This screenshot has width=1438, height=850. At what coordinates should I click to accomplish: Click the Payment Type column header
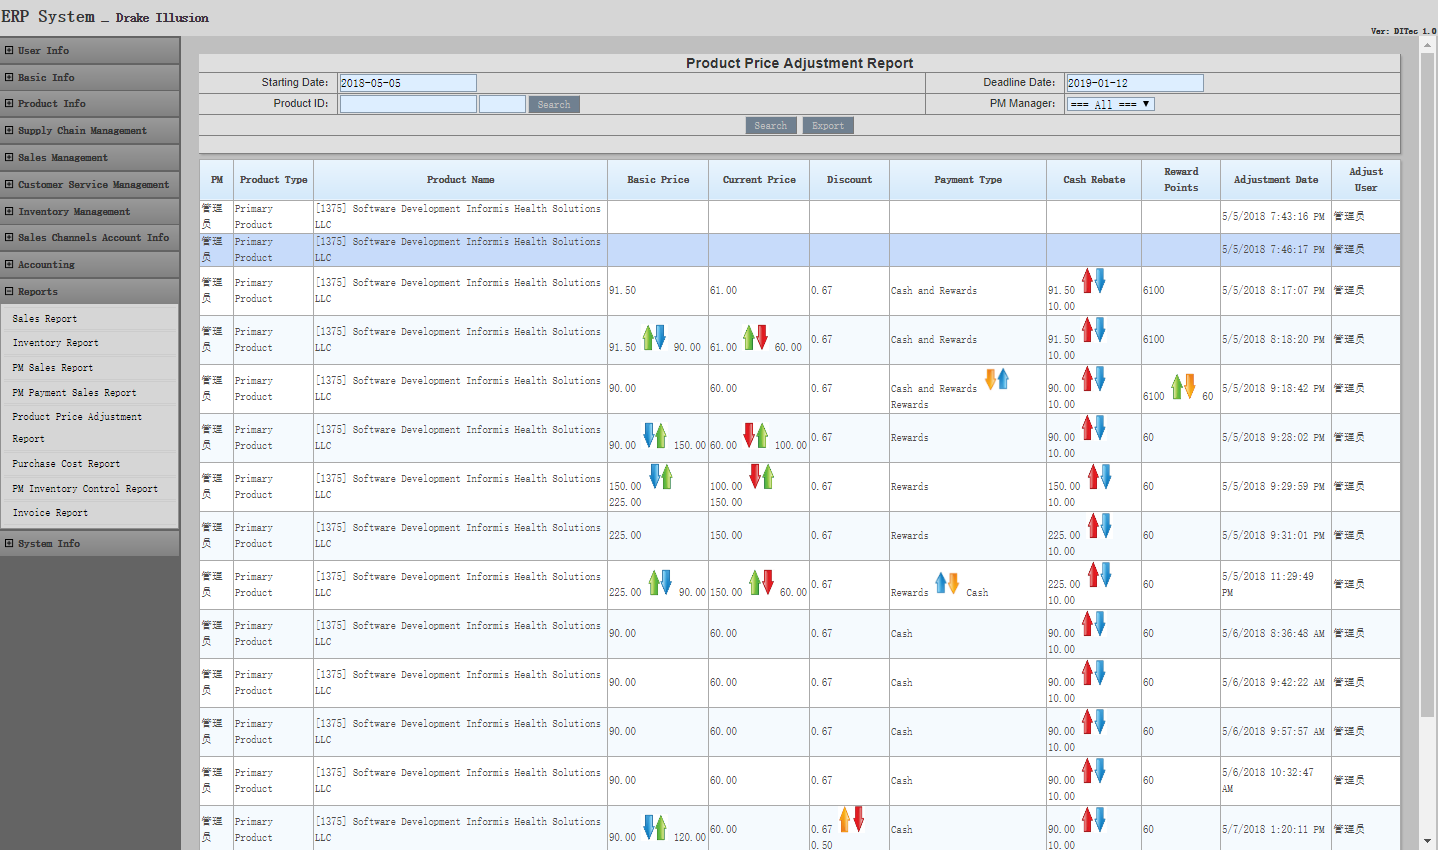(x=968, y=180)
